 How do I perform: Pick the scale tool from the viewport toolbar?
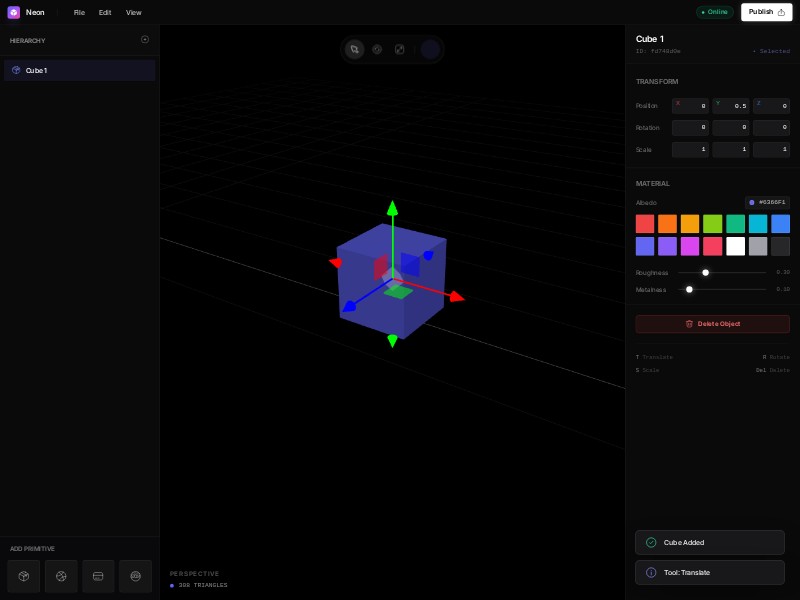pyautogui.click(x=401, y=48)
